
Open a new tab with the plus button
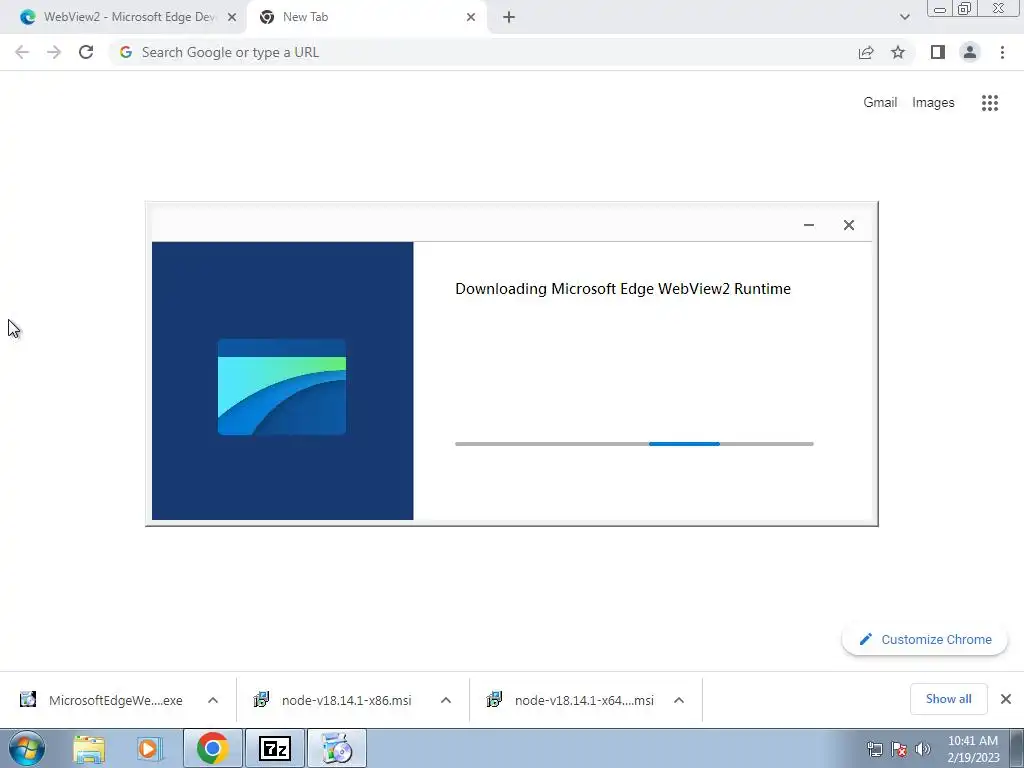click(509, 18)
